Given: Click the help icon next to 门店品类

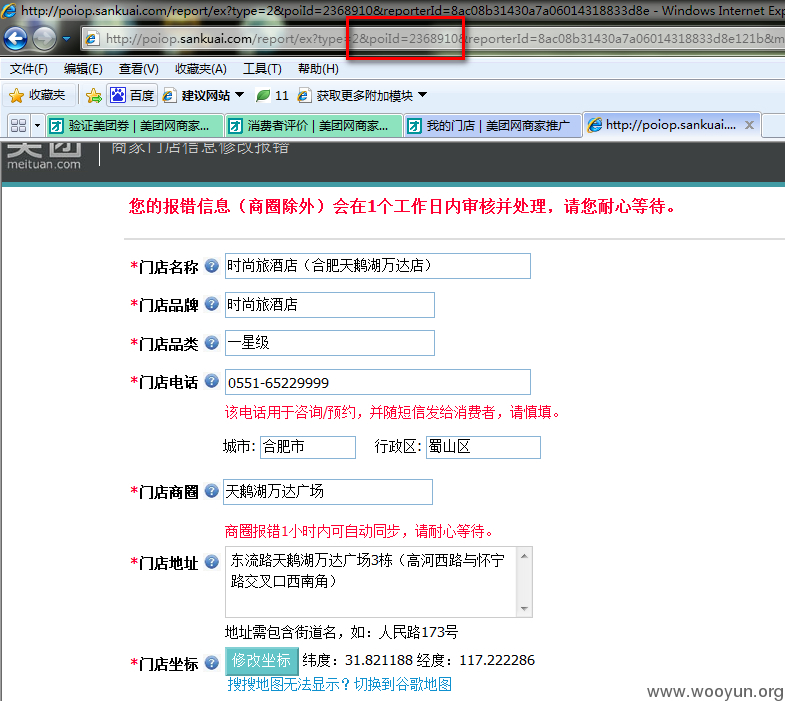Looking at the screenshot, I should (212, 343).
